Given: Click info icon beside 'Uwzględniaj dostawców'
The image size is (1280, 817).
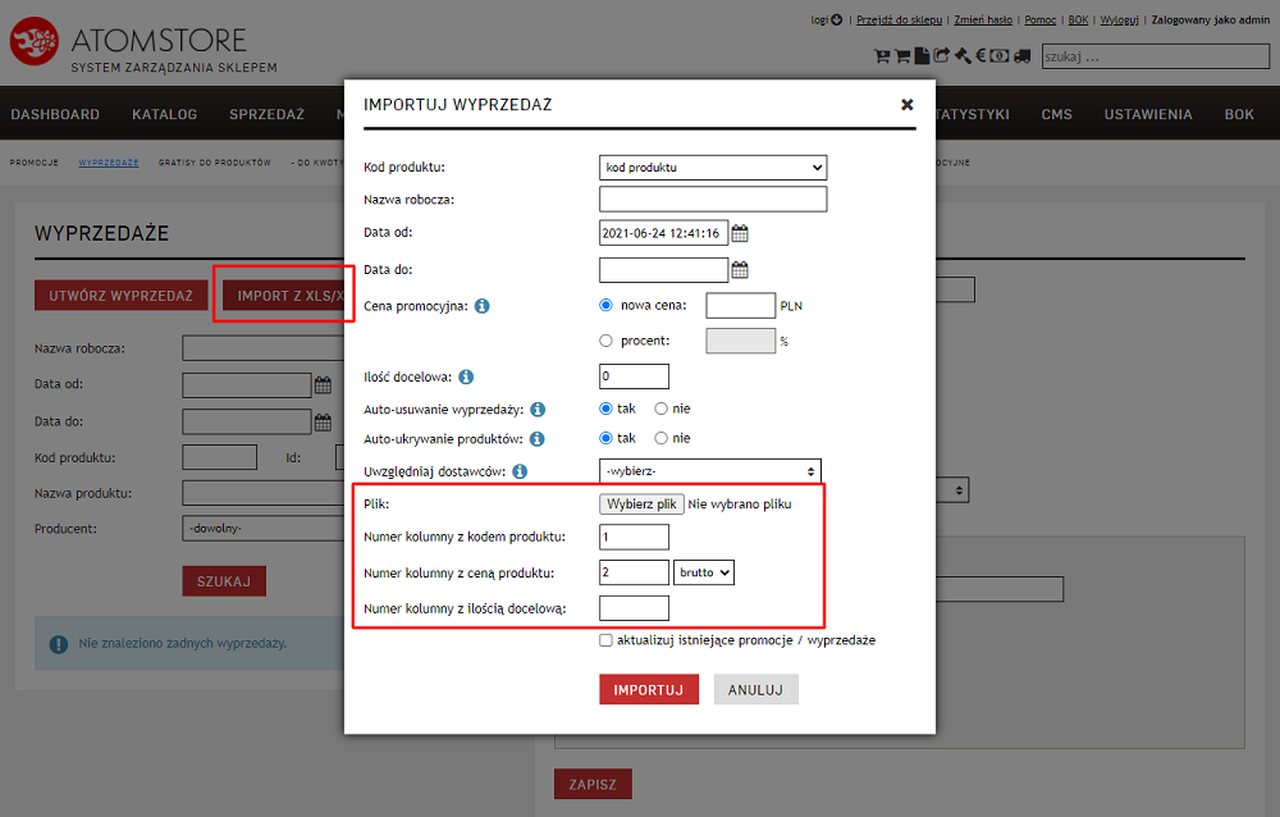Looking at the screenshot, I should (x=520, y=471).
